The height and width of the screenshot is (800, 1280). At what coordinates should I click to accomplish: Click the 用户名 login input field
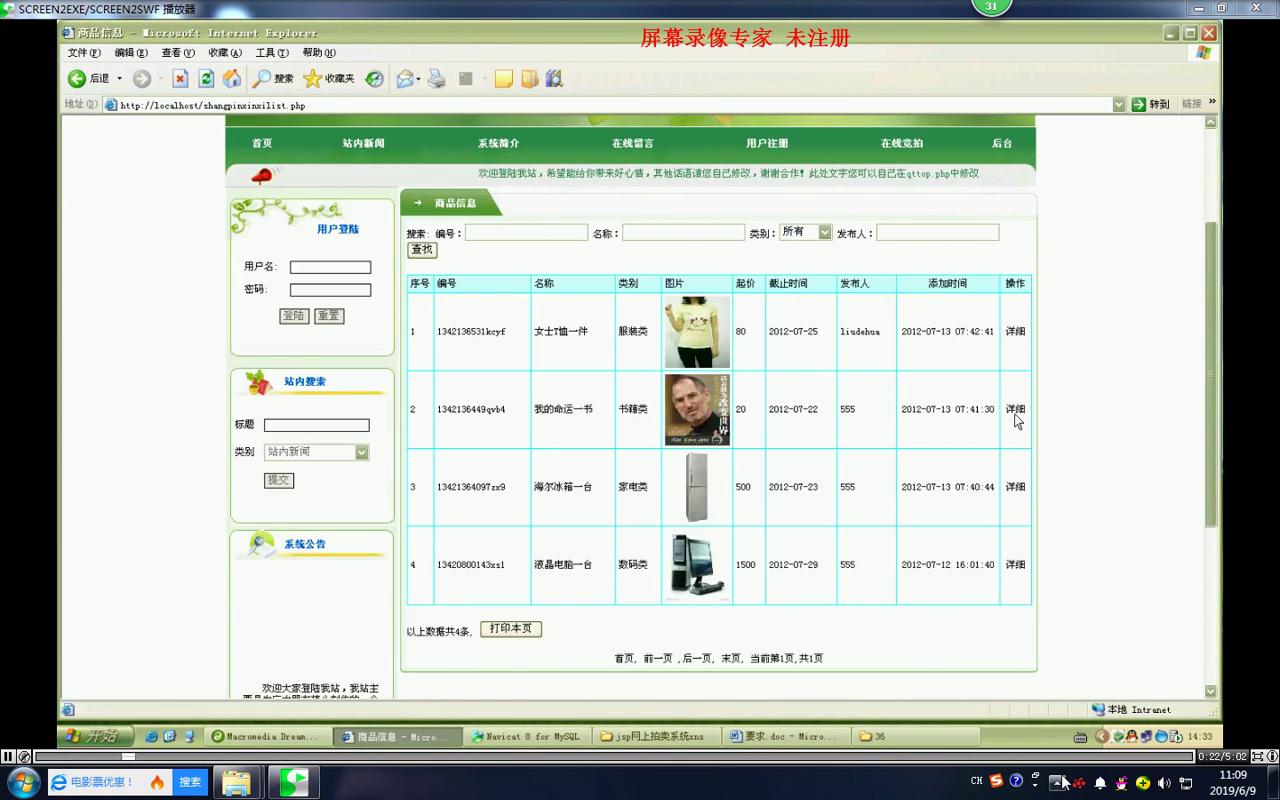[x=330, y=267]
